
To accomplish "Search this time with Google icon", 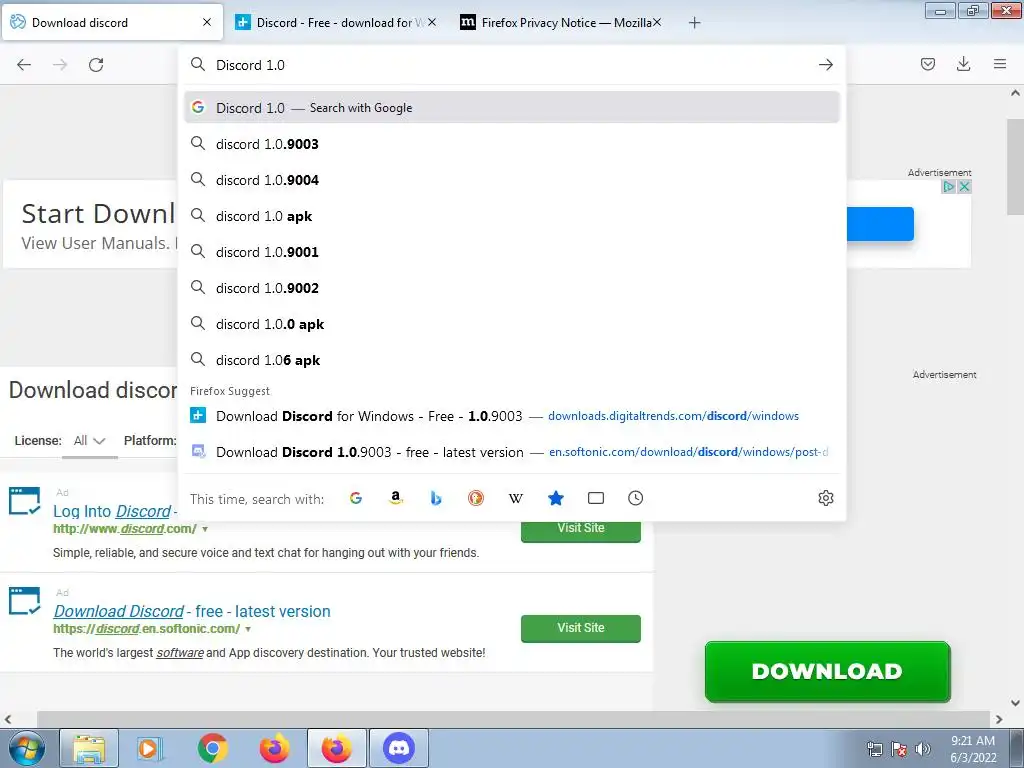I will click(x=356, y=498).
